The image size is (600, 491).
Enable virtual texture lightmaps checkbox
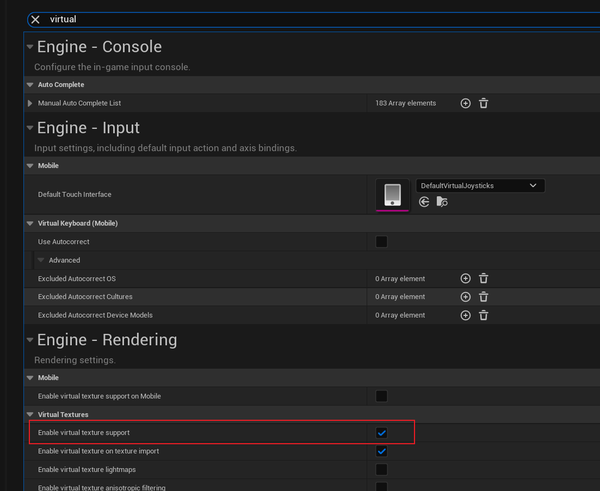point(381,469)
